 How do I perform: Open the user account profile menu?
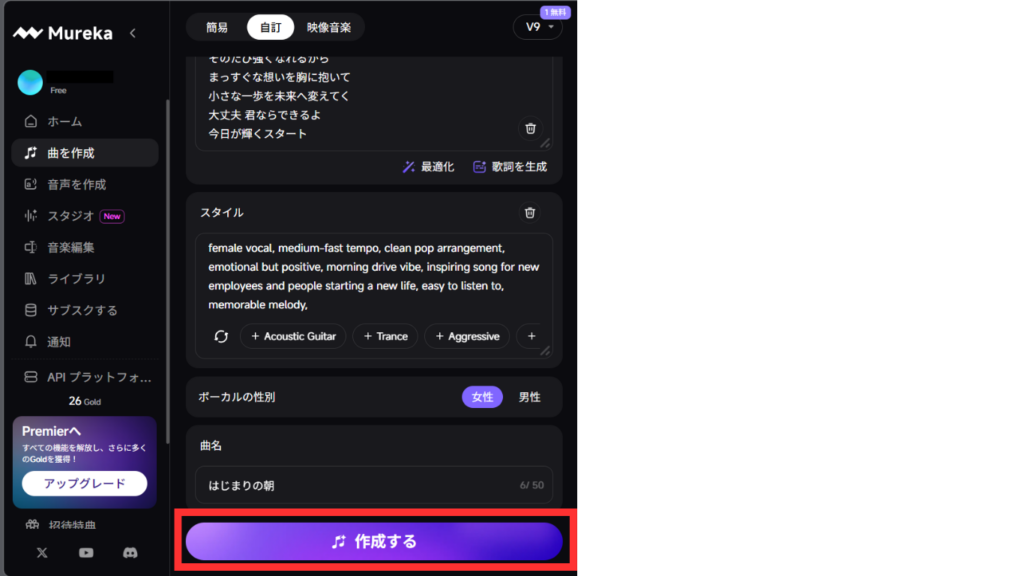tap(31, 82)
